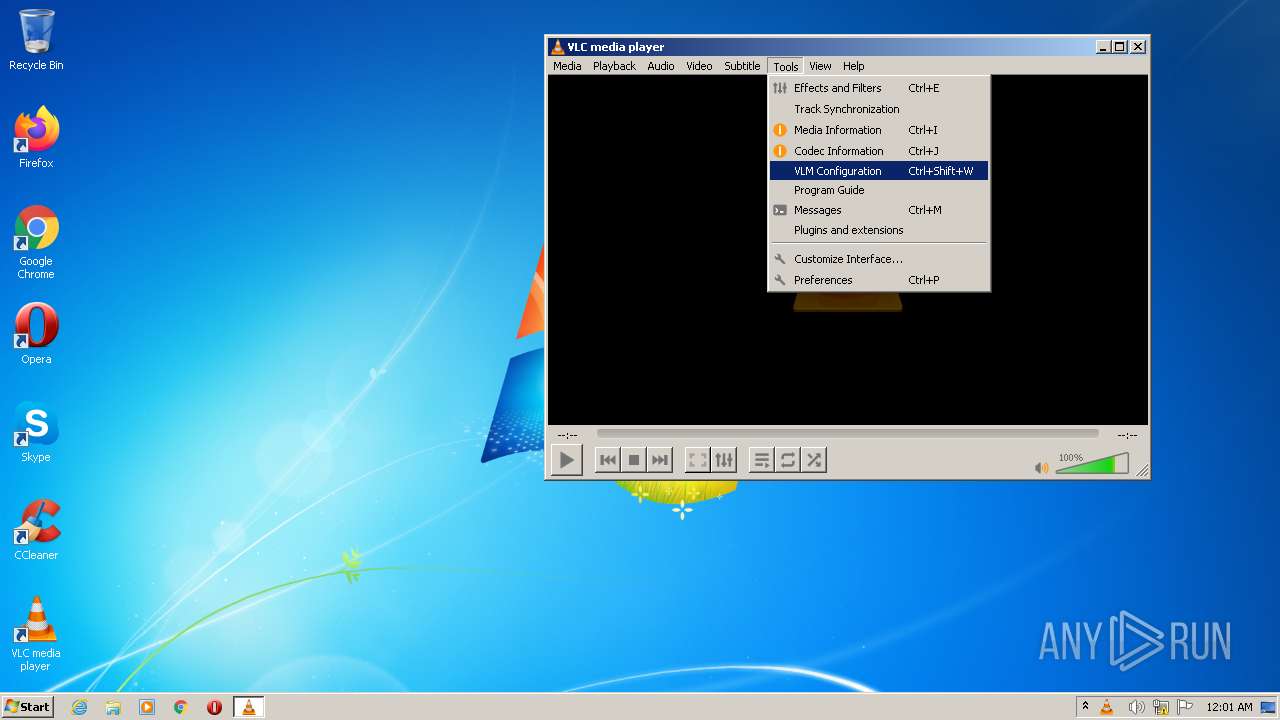Open the View menu
This screenshot has width=1280, height=720.
pos(820,66)
